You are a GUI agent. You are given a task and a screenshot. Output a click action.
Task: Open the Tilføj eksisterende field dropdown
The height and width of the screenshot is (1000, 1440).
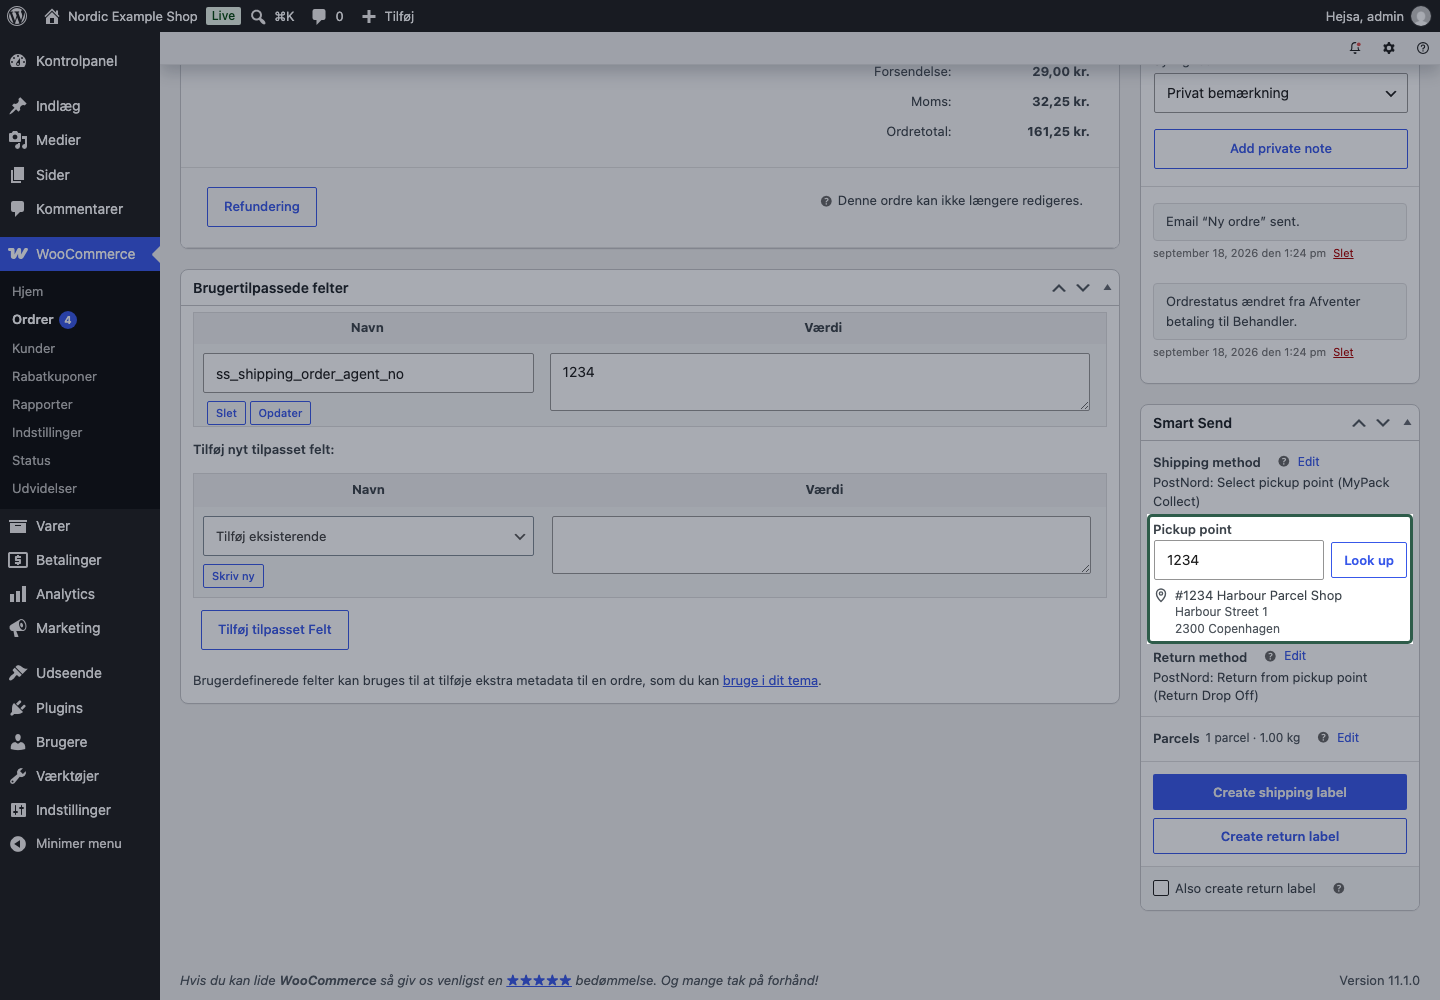pyautogui.click(x=368, y=536)
